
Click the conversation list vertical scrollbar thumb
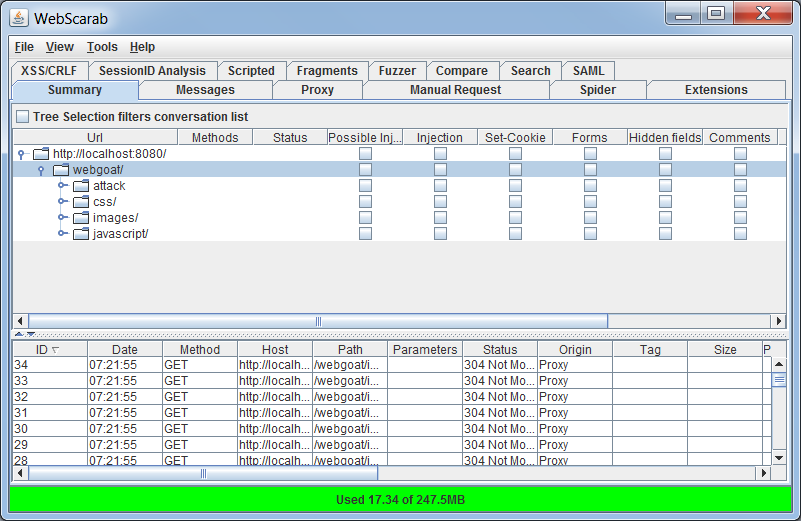779,380
